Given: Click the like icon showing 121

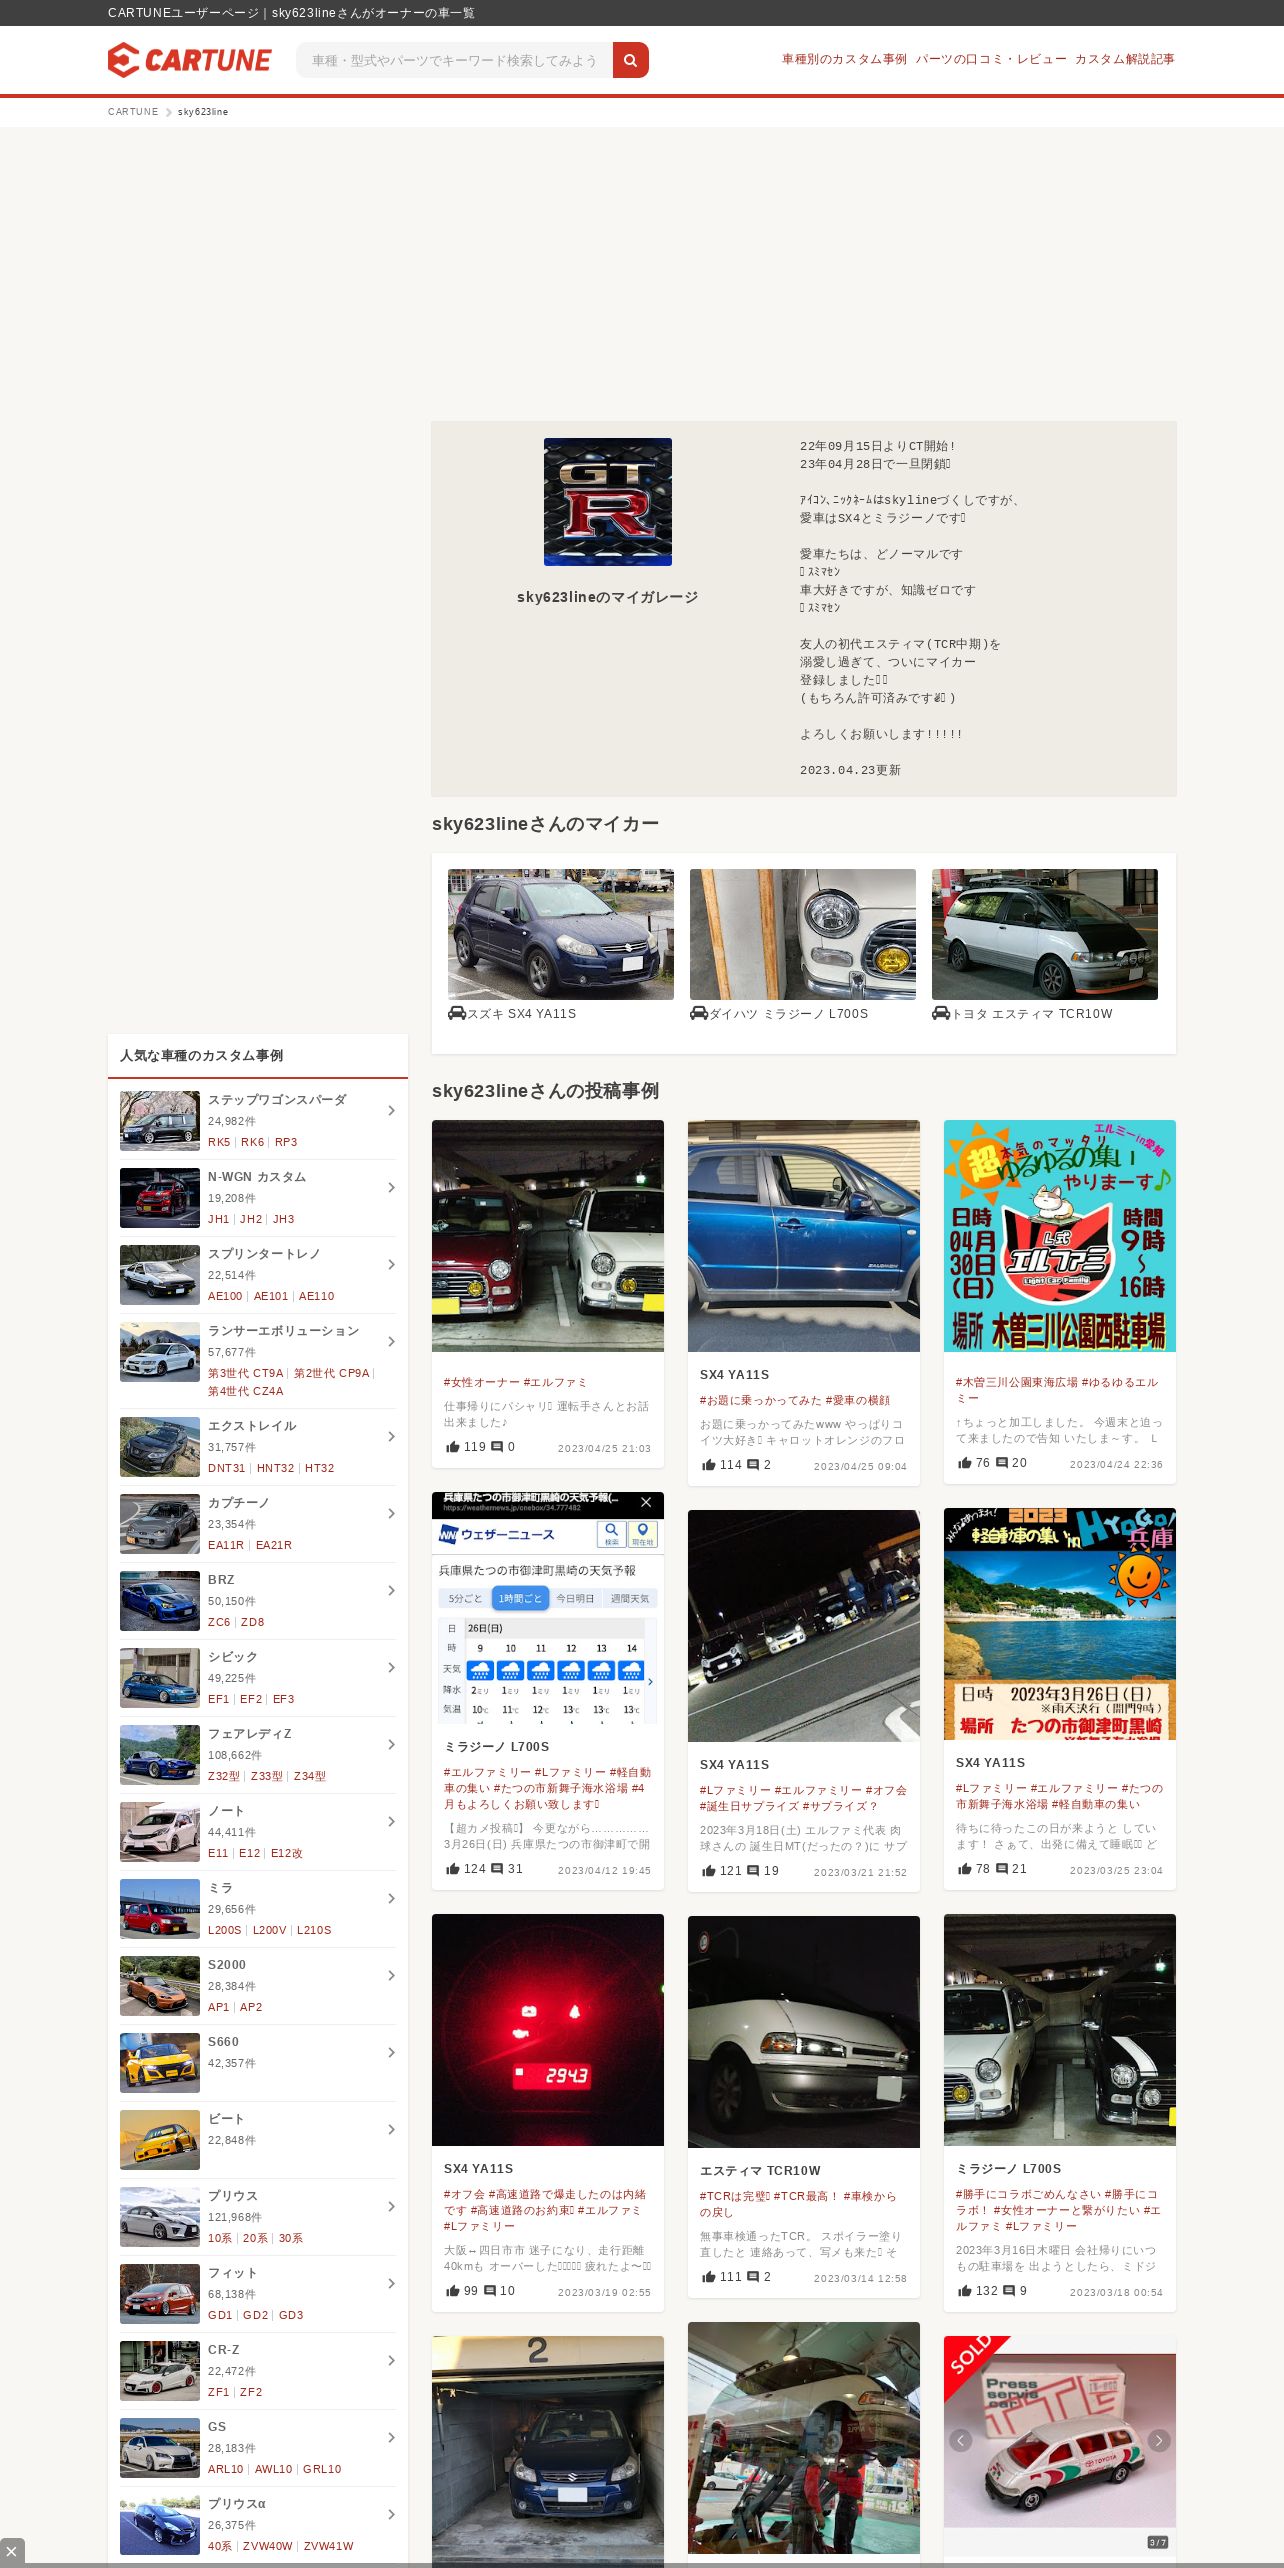Looking at the screenshot, I should pyautogui.click(x=709, y=1871).
